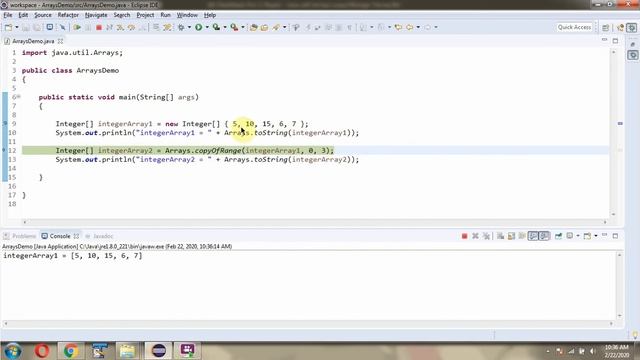Open the Run configurations dropdown arrow
The width and height of the screenshot is (640, 360).
coord(207,27)
